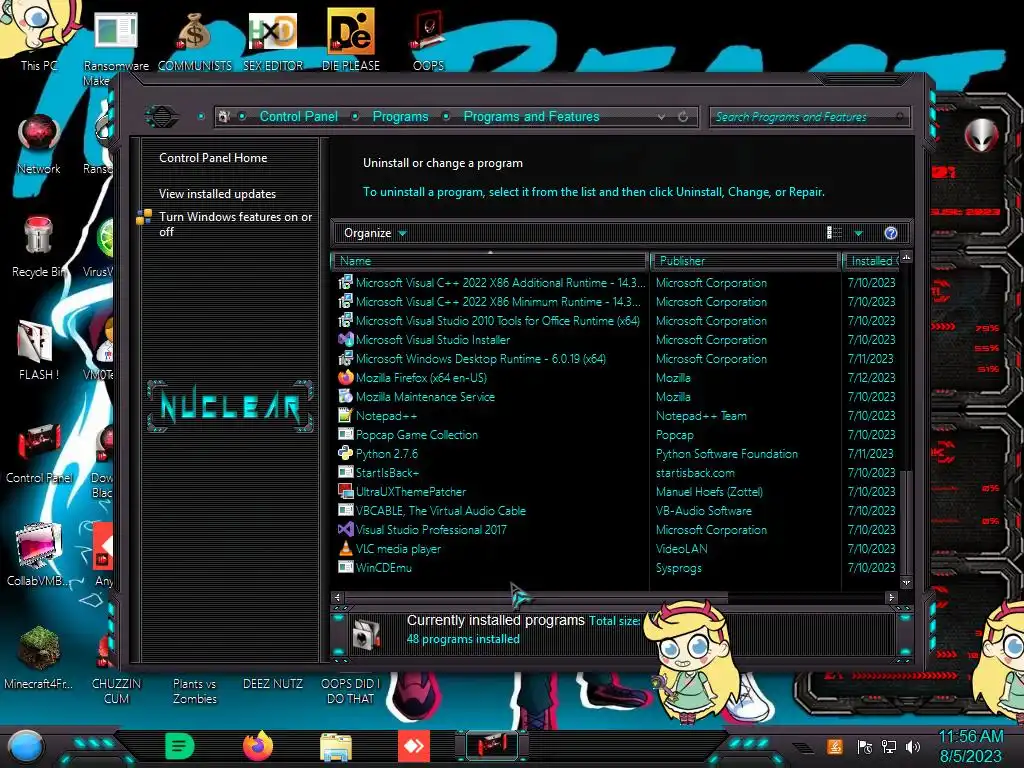Click Programs and Features breadcrumb item
The image size is (1024, 768).
point(531,116)
